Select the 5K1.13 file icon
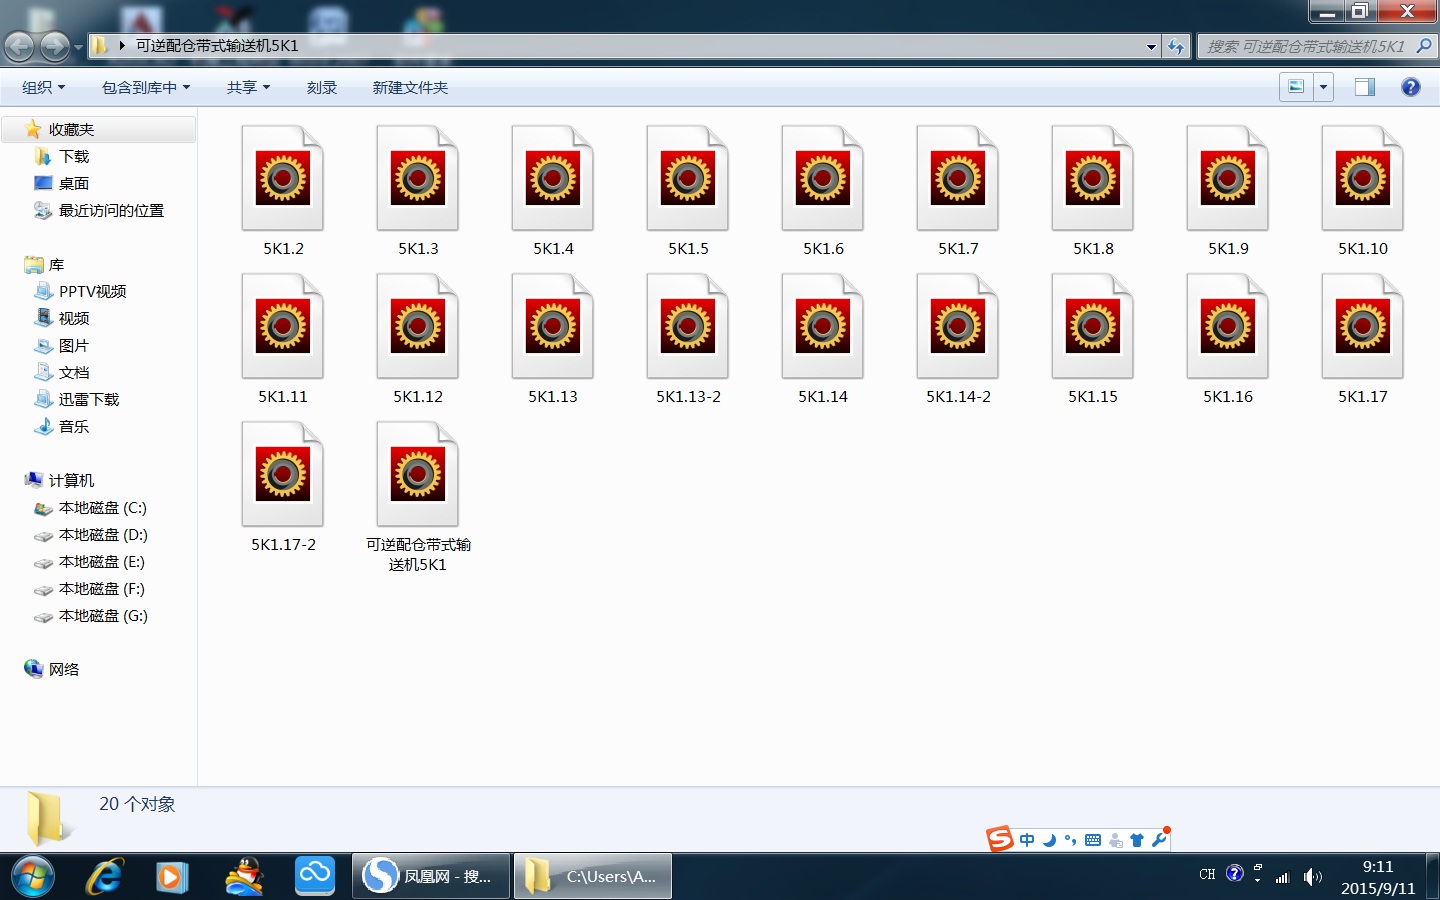The height and width of the screenshot is (900, 1440). click(x=553, y=327)
